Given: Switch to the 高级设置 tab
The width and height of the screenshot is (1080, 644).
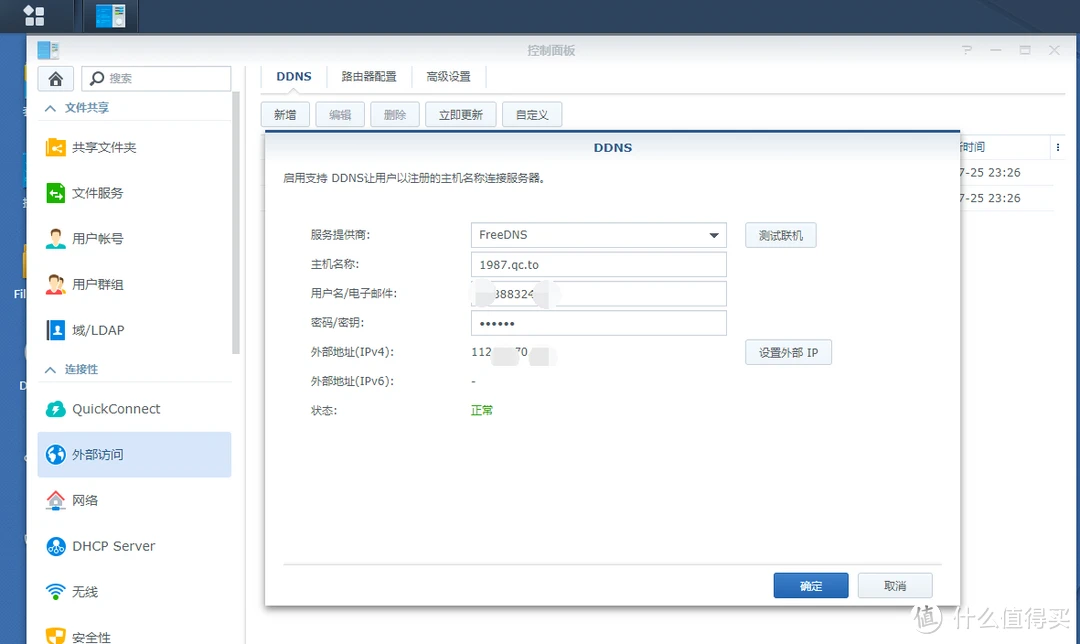Looking at the screenshot, I should 448,76.
